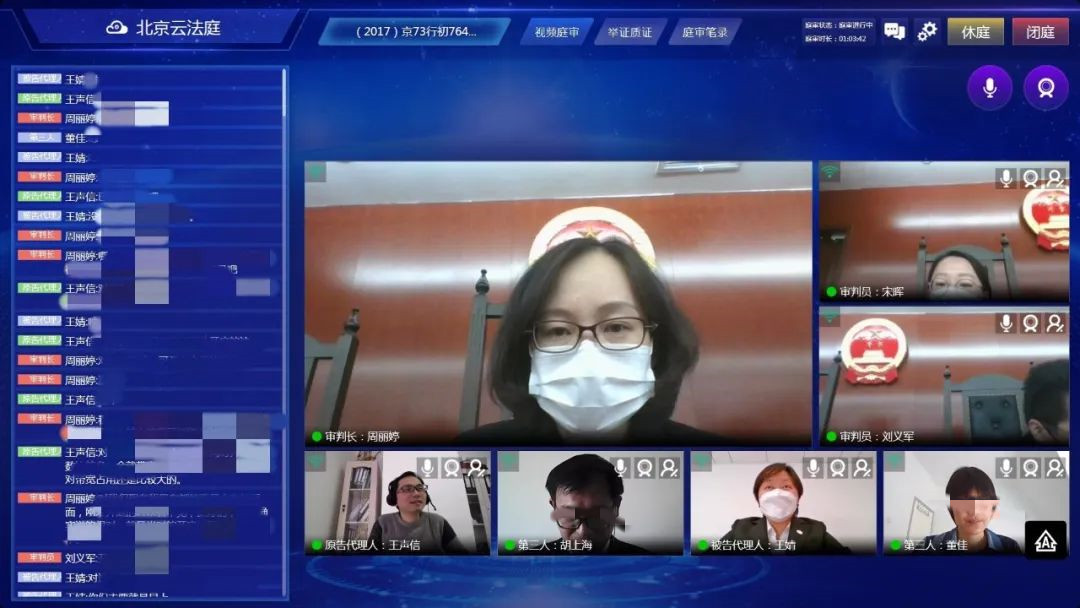Click user edit icon on 王声信 tile
1080x608 pixels.
tap(477, 468)
